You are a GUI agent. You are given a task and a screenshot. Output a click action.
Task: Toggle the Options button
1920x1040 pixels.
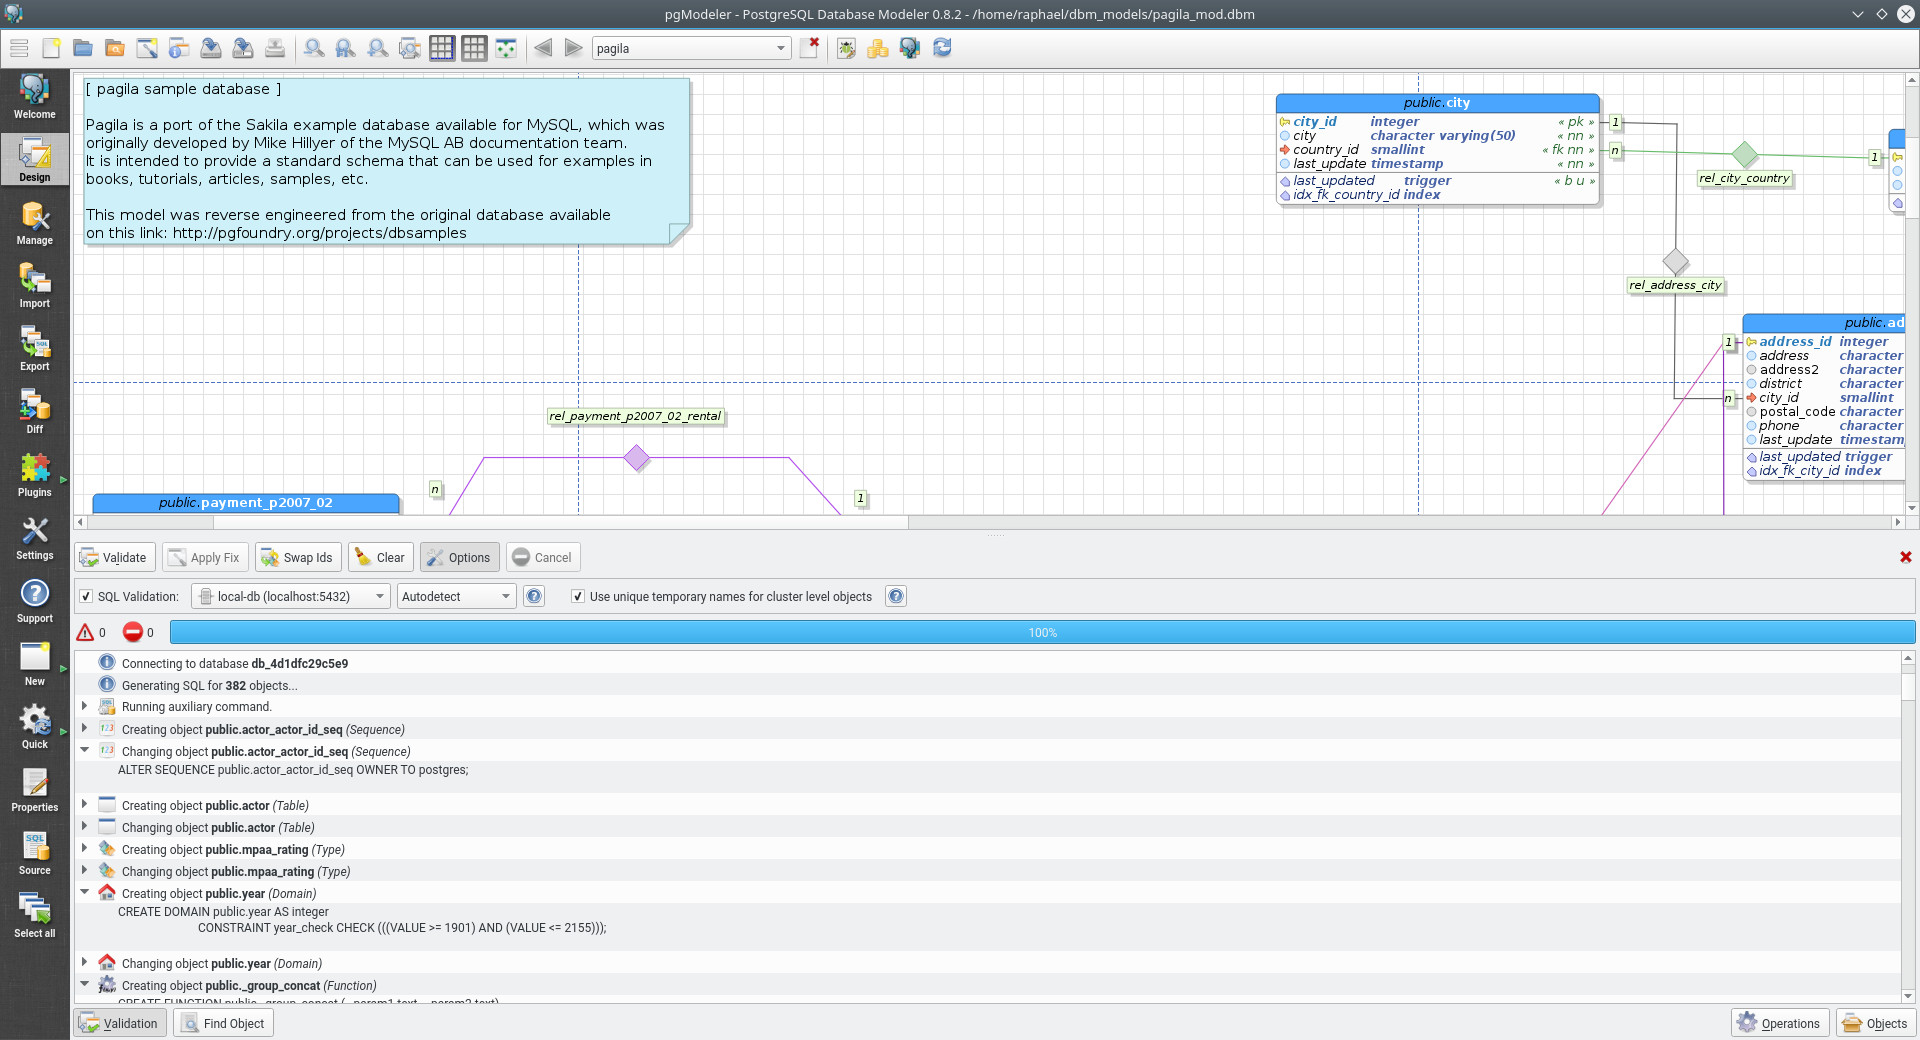pyautogui.click(x=459, y=557)
